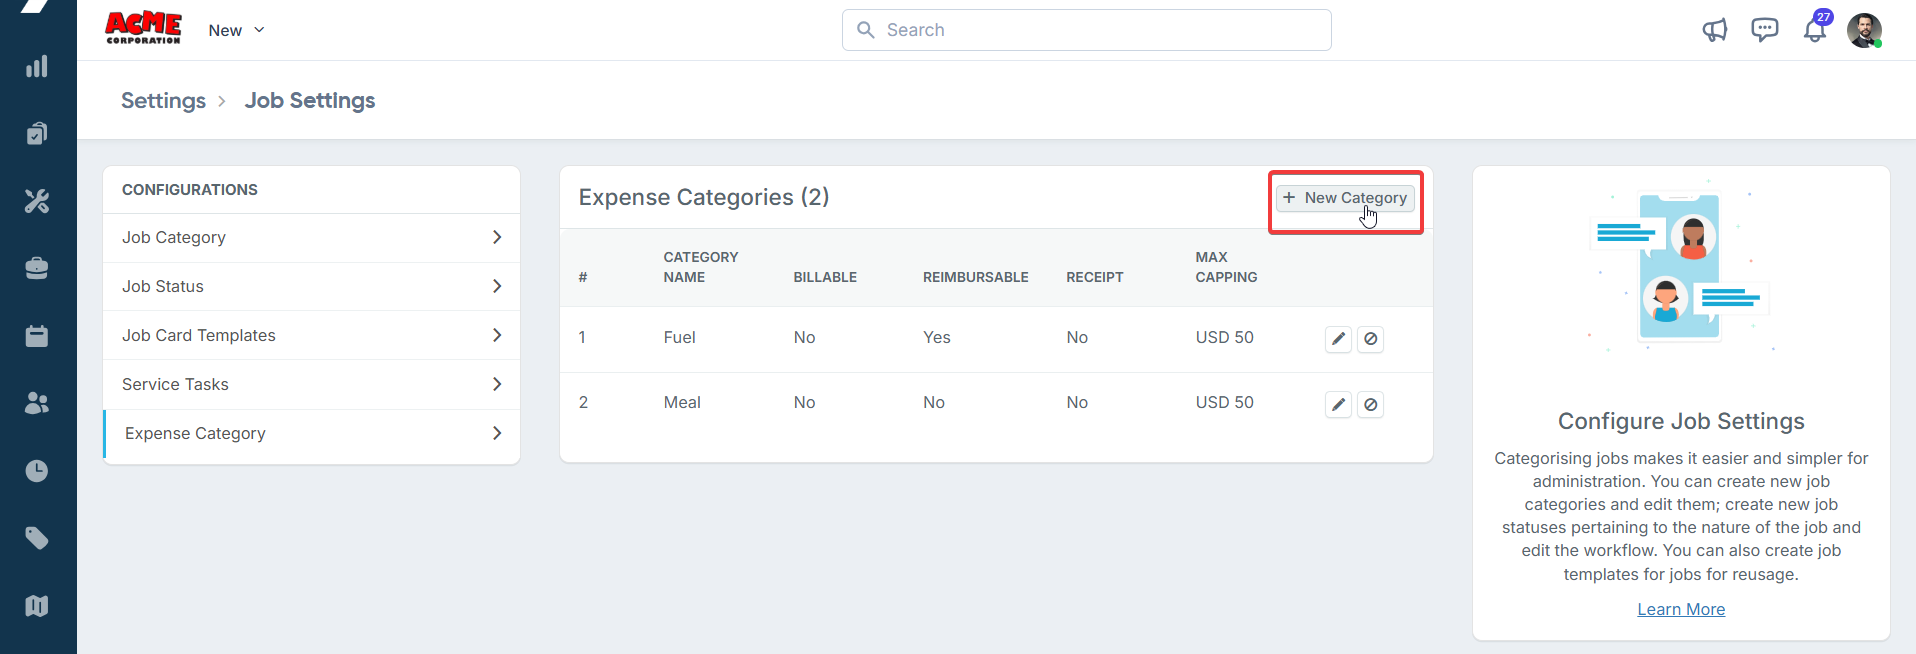Click the Search input field
Image resolution: width=1916 pixels, height=654 pixels.
(x=1087, y=30)
